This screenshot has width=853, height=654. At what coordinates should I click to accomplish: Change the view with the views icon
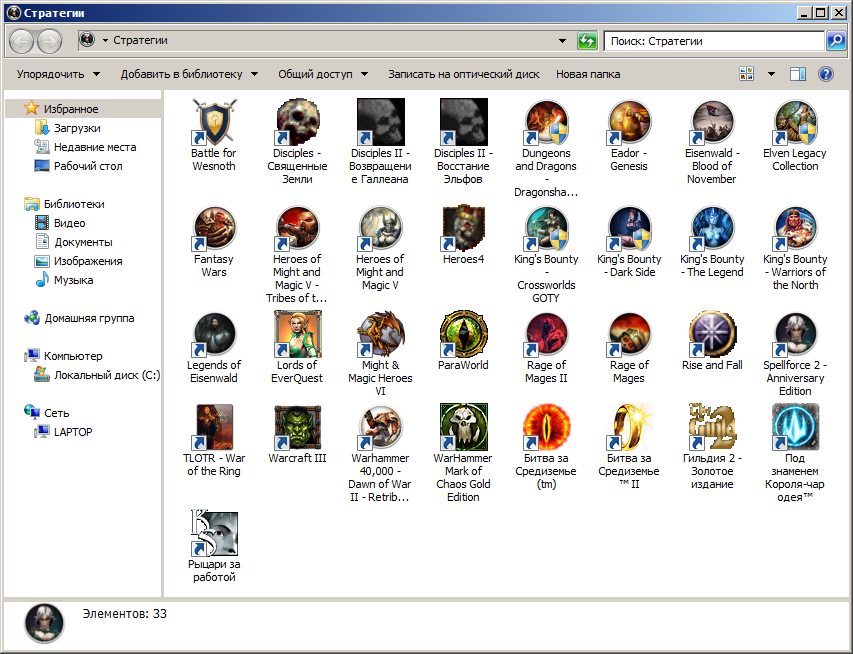pos(746,74)
